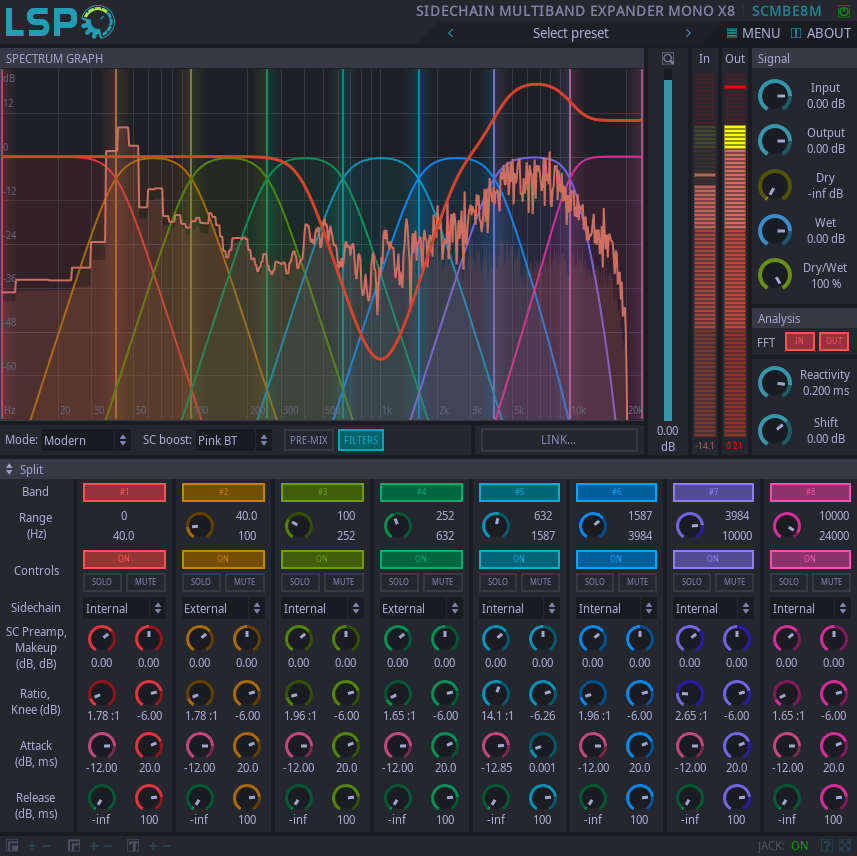Click the minus icon in the bottom status bar

46,845
